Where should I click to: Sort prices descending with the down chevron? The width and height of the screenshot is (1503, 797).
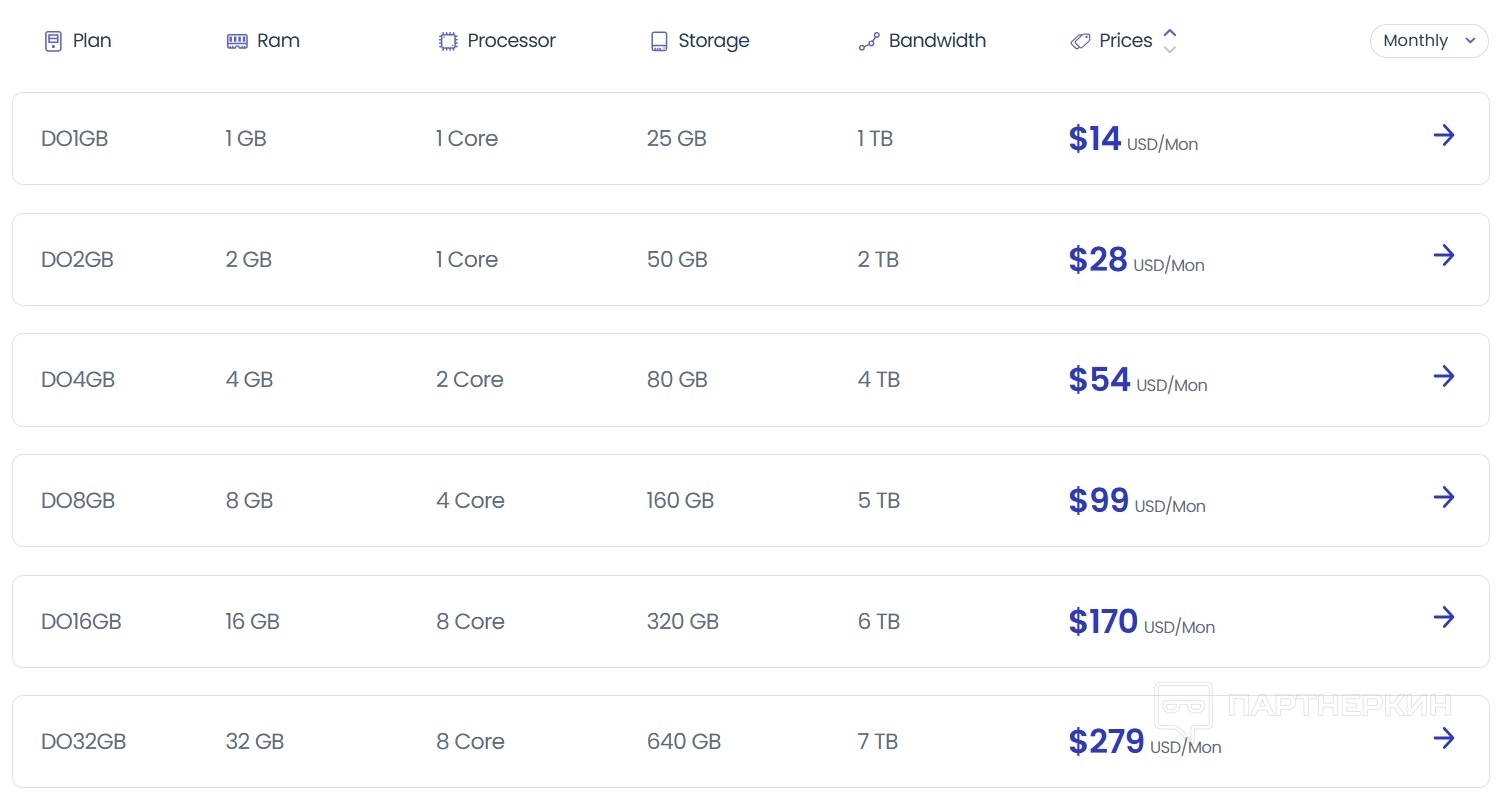[x=1170, y=49]
